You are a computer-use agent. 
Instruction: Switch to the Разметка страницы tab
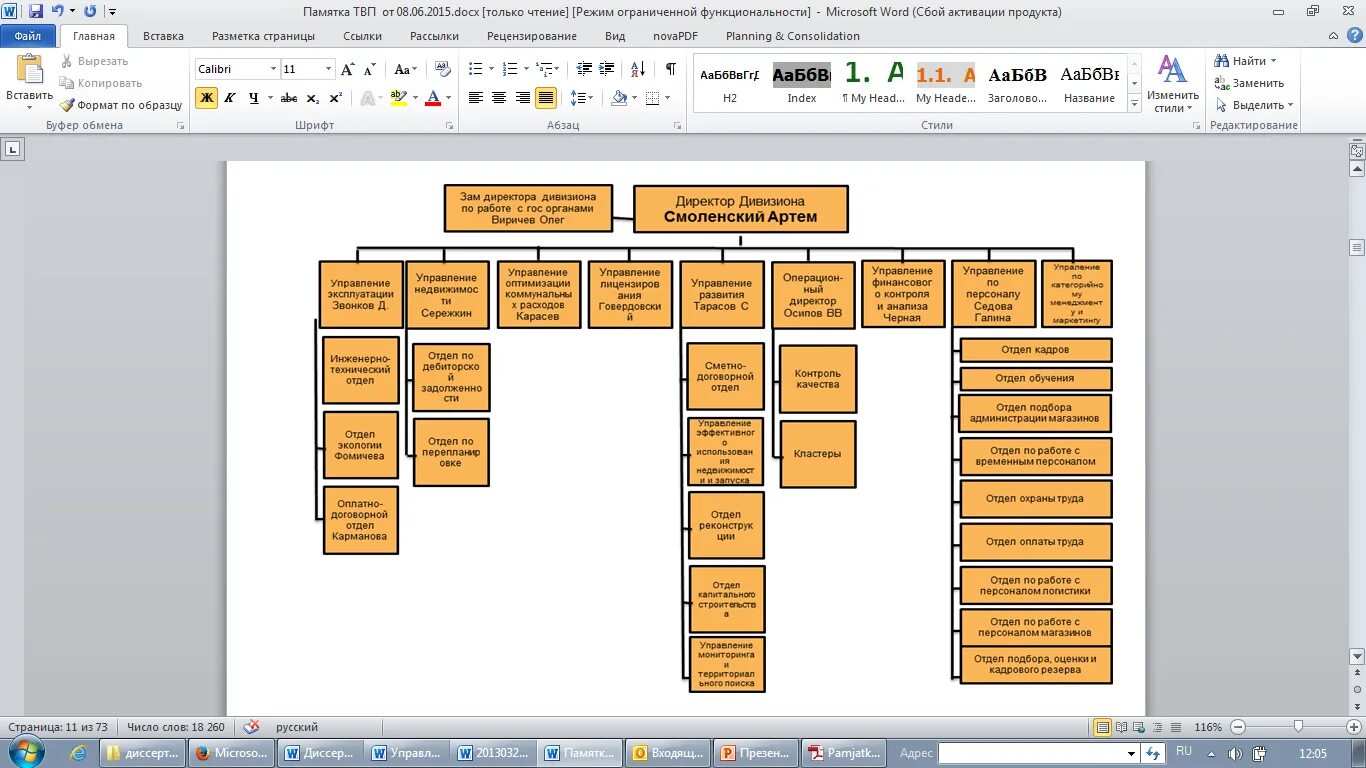(x=263, y=36)
